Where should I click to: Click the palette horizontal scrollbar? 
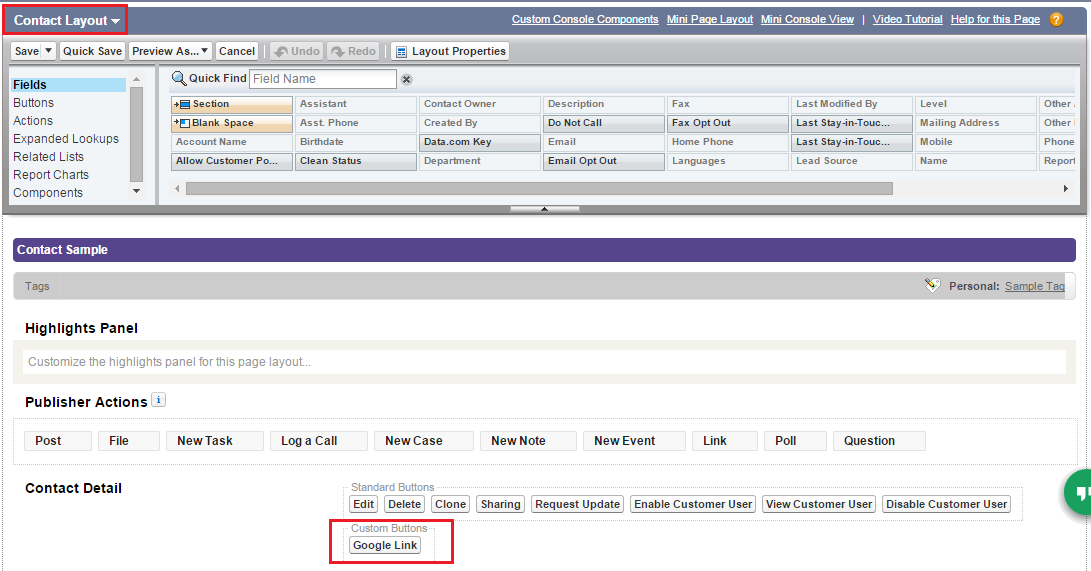pos(538,188)
